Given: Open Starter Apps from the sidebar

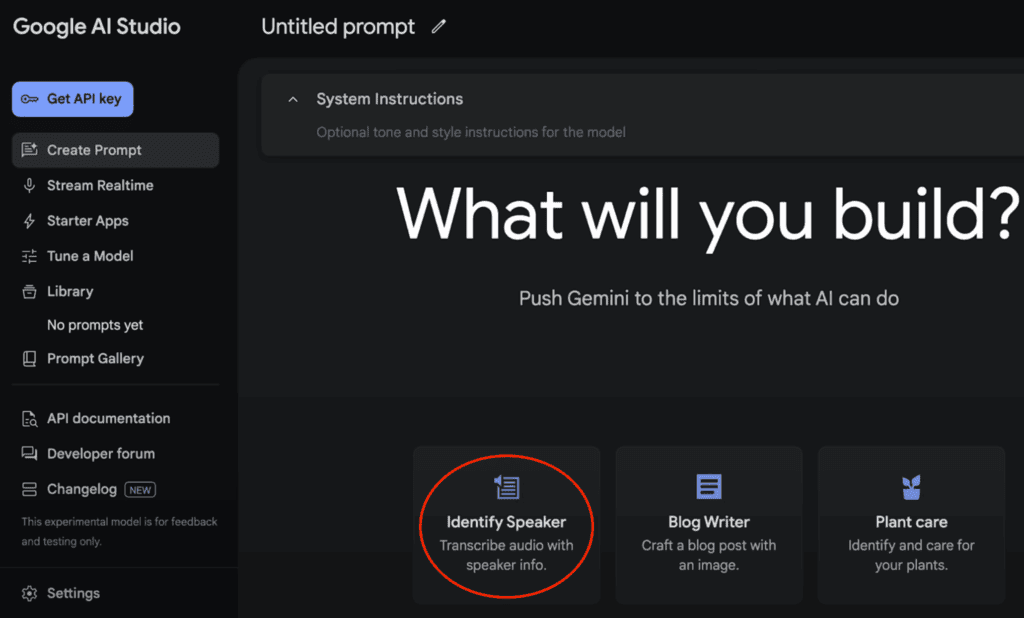Looking at the screenshot, I should pyautogui.click(x=116, y=221).
